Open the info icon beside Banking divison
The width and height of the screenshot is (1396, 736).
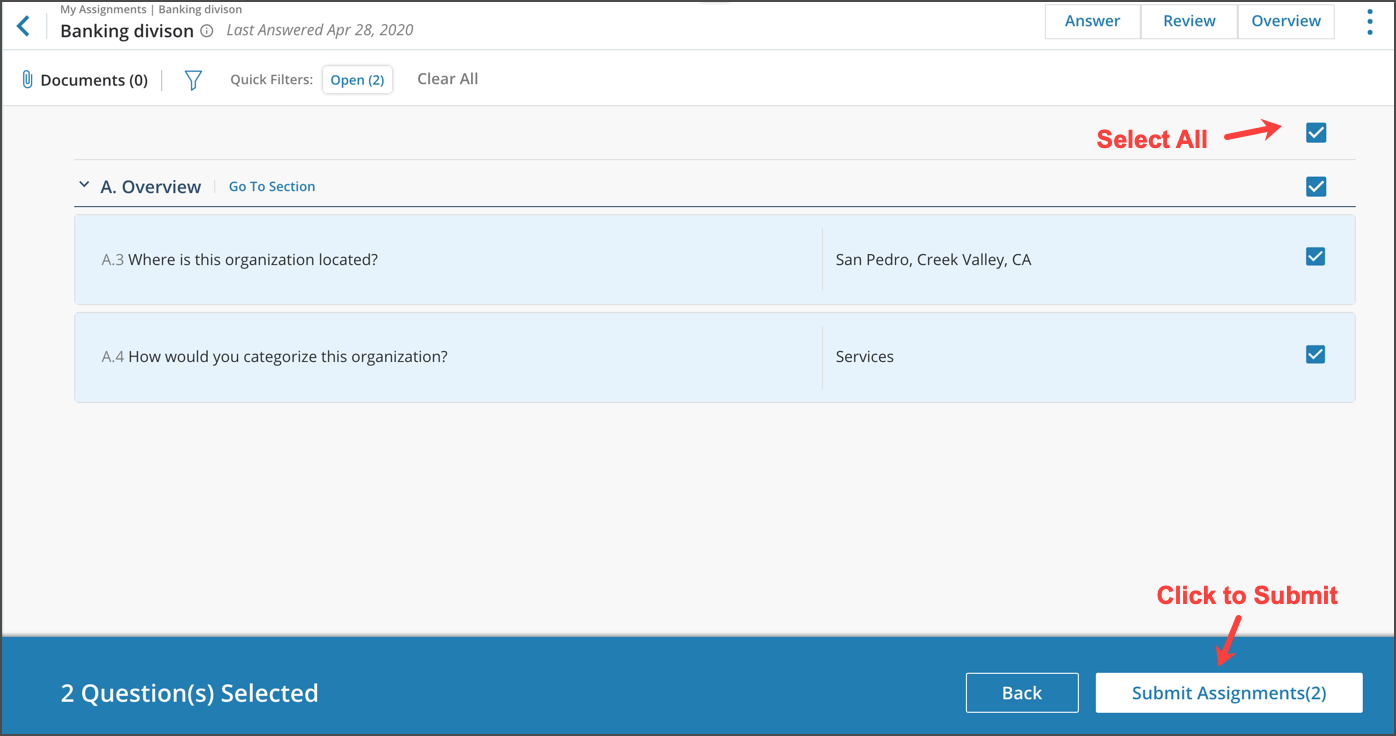click(x=206, y=31)
